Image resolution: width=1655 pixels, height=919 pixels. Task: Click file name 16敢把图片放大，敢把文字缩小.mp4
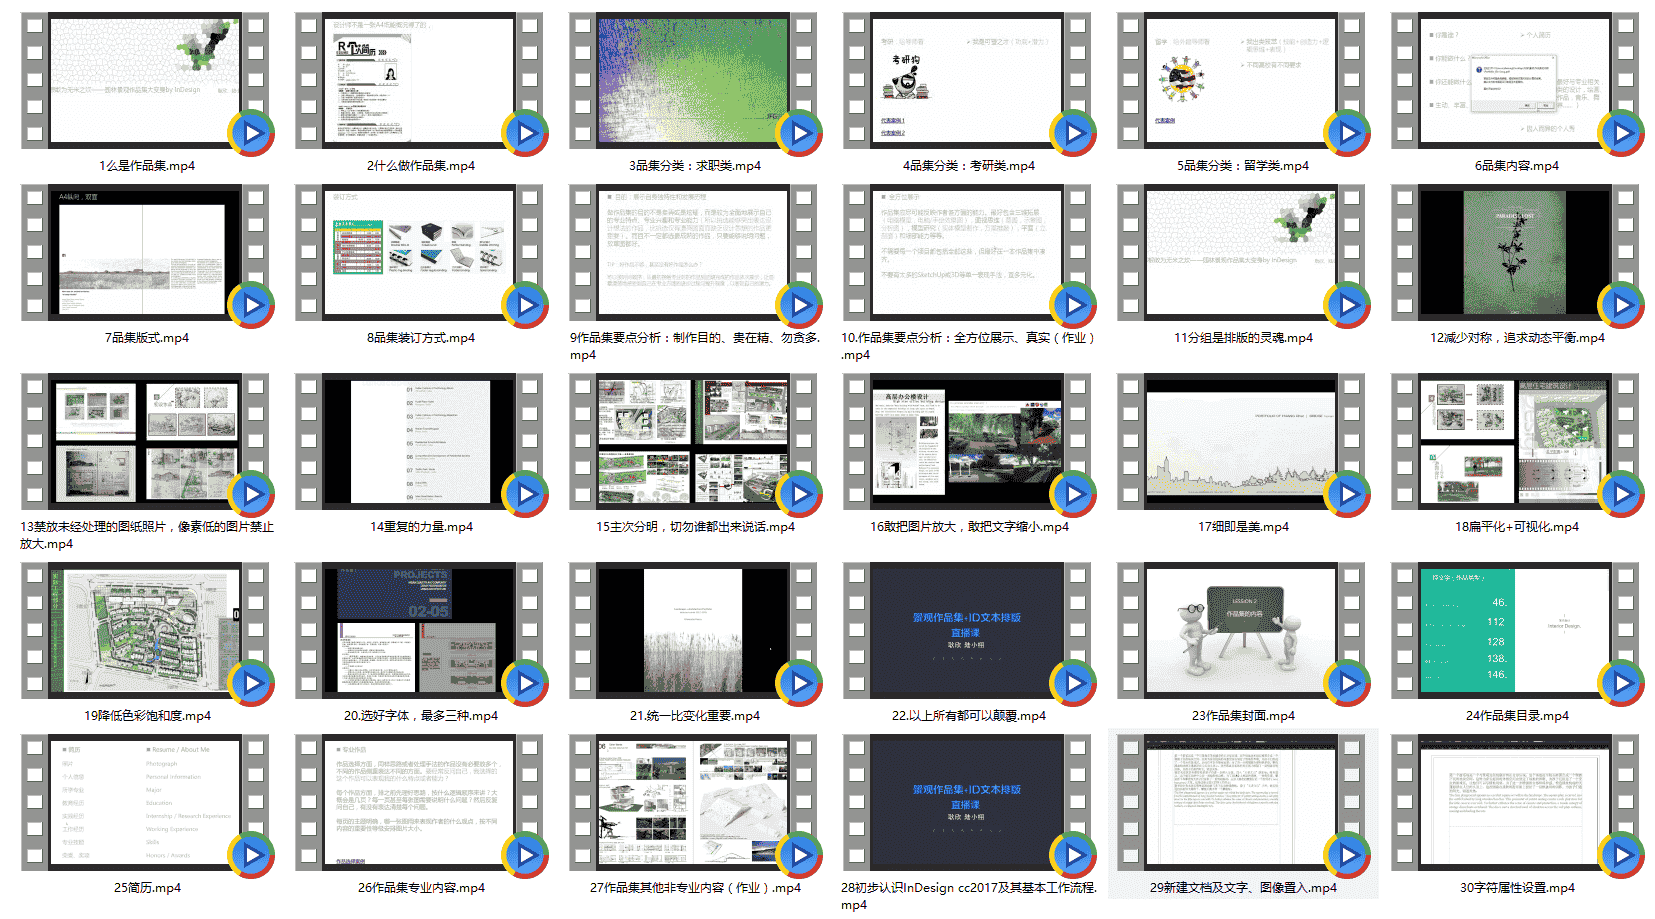click(969, 527)
